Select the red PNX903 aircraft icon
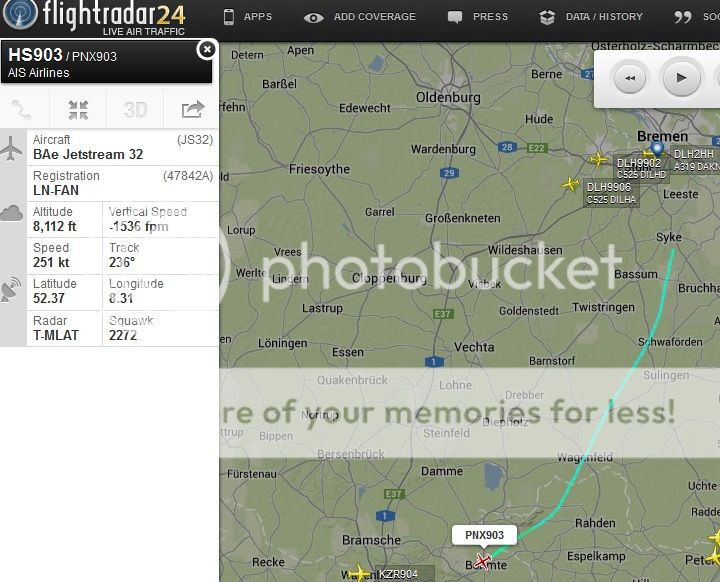The image size is (720, 582). click(x=483, y=560)
